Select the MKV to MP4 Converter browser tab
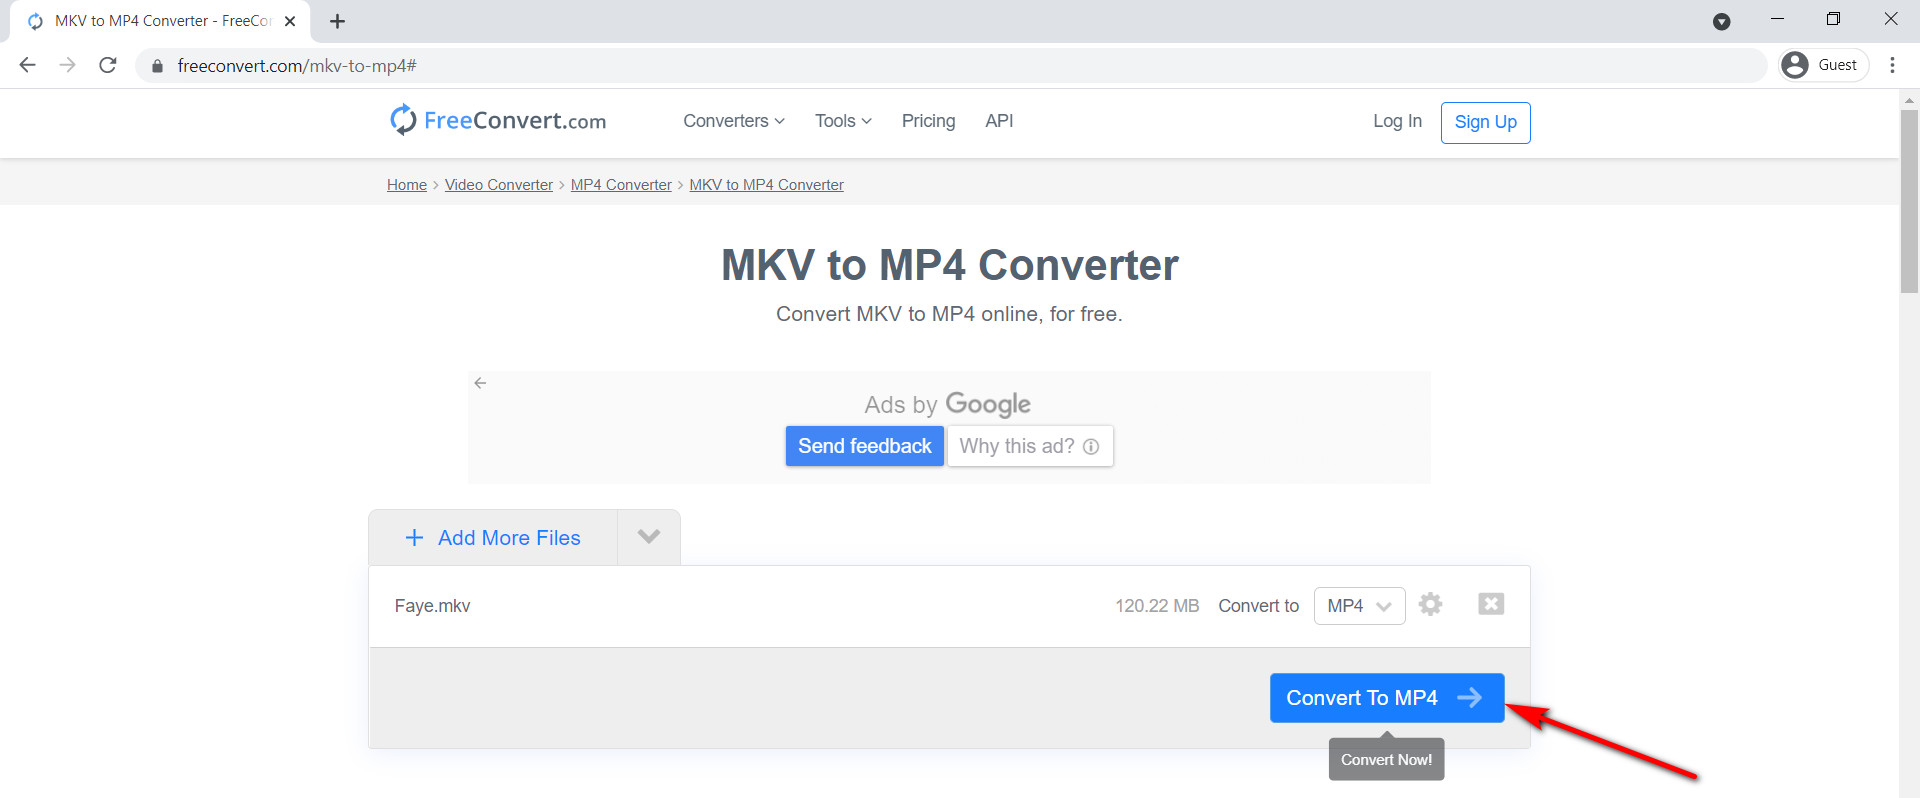This screenshot has width=1920, height=798. [x=160, y=21]
